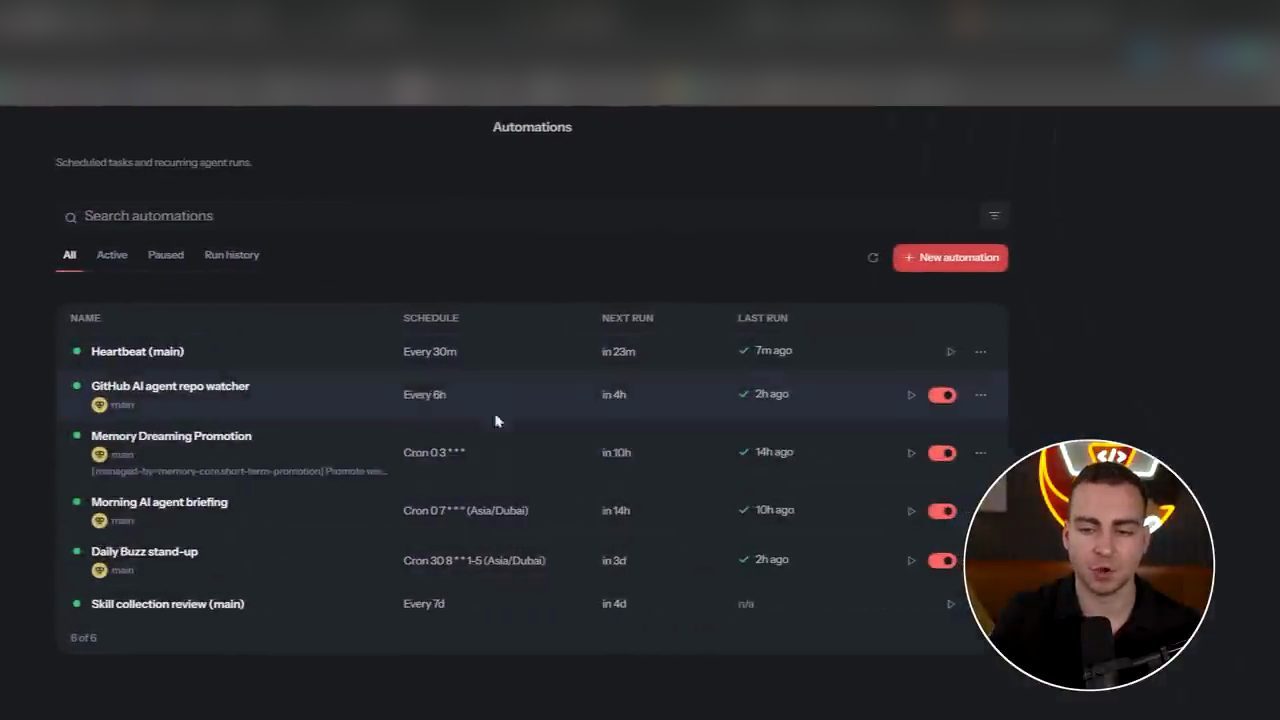Click the SCHEDULE column header
1280x720 pixels.
(x=431, y=318)
